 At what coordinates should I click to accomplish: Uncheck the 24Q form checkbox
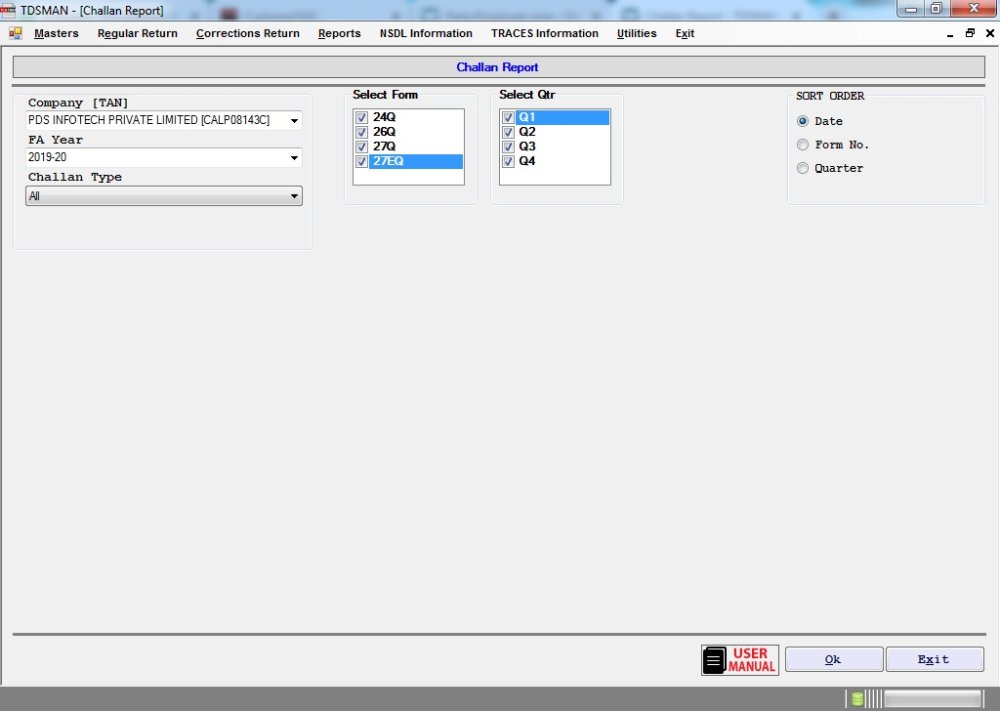pos(362,117)
